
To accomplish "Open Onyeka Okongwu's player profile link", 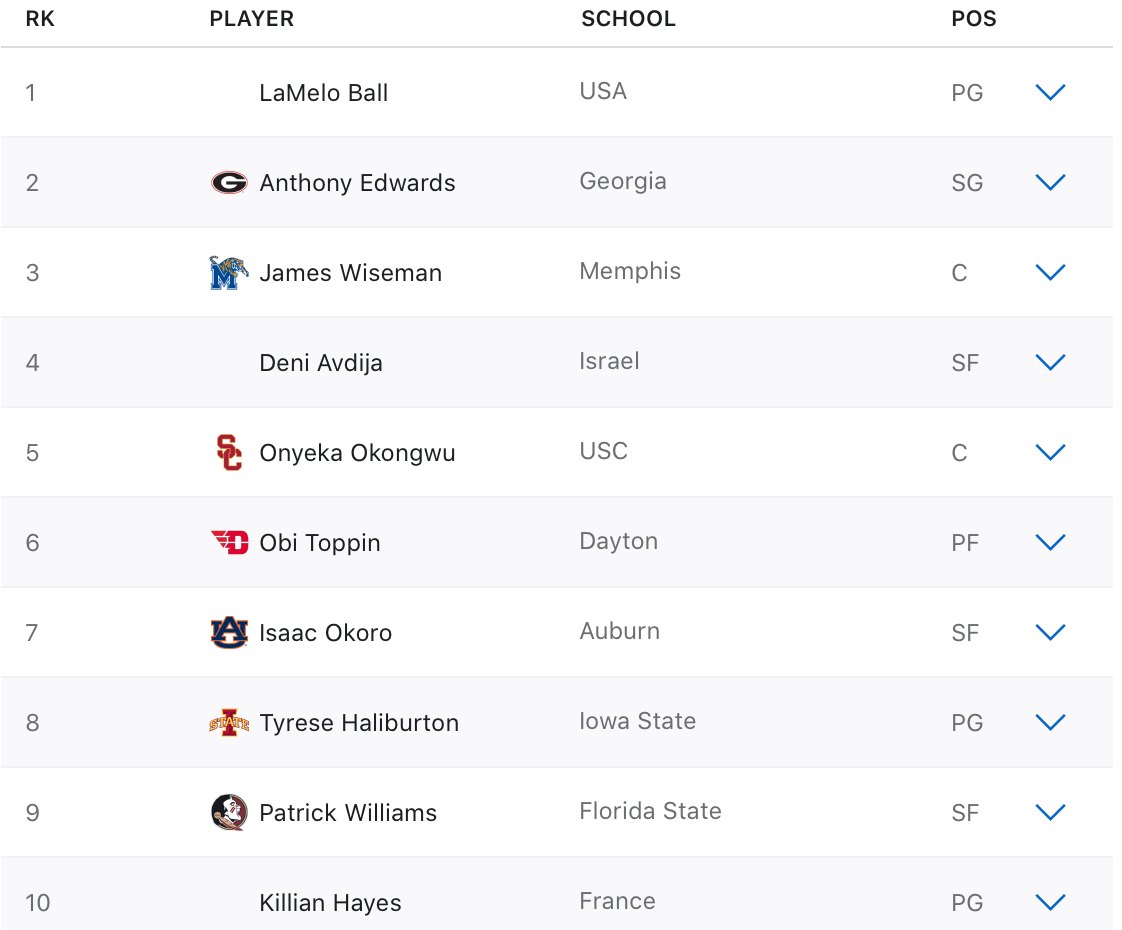I will coord(357,454).
